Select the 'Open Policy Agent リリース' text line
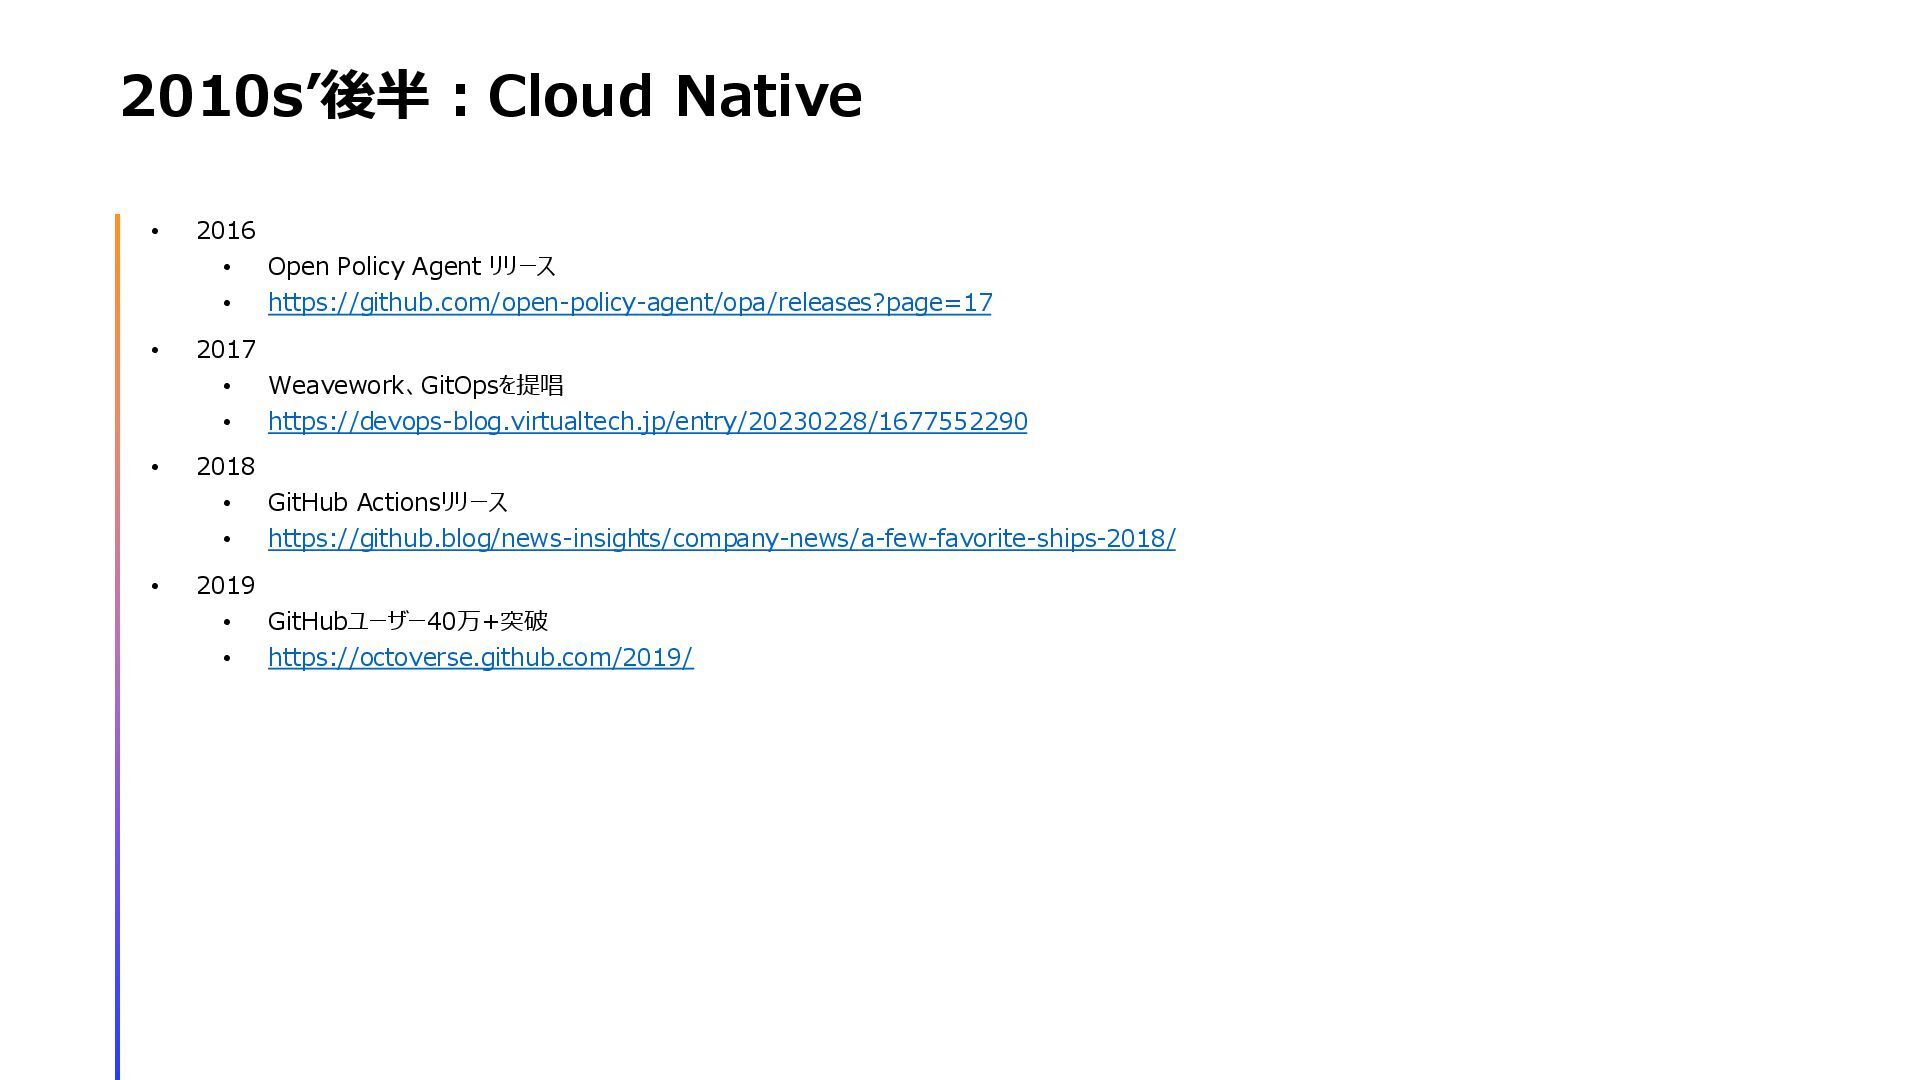Viewport: 1920px width, 1080px height. point(411,267)
